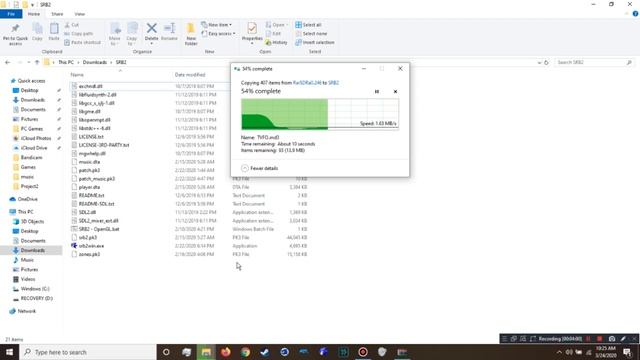The width and height of the screenshot is (640, 360).
Task: Select the Cut scissors command
Action: 71,25
